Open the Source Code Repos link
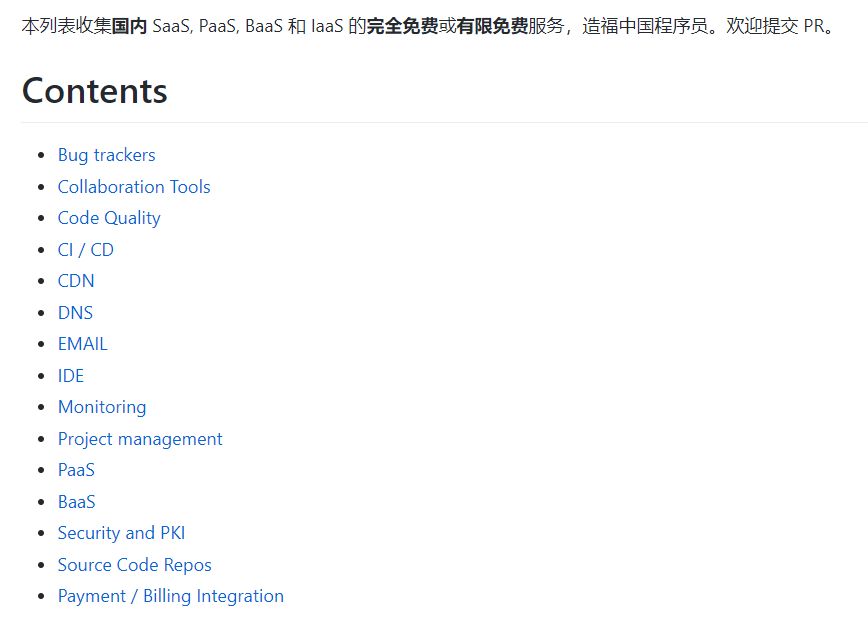The image size is (868, 617). pos(135,565)
